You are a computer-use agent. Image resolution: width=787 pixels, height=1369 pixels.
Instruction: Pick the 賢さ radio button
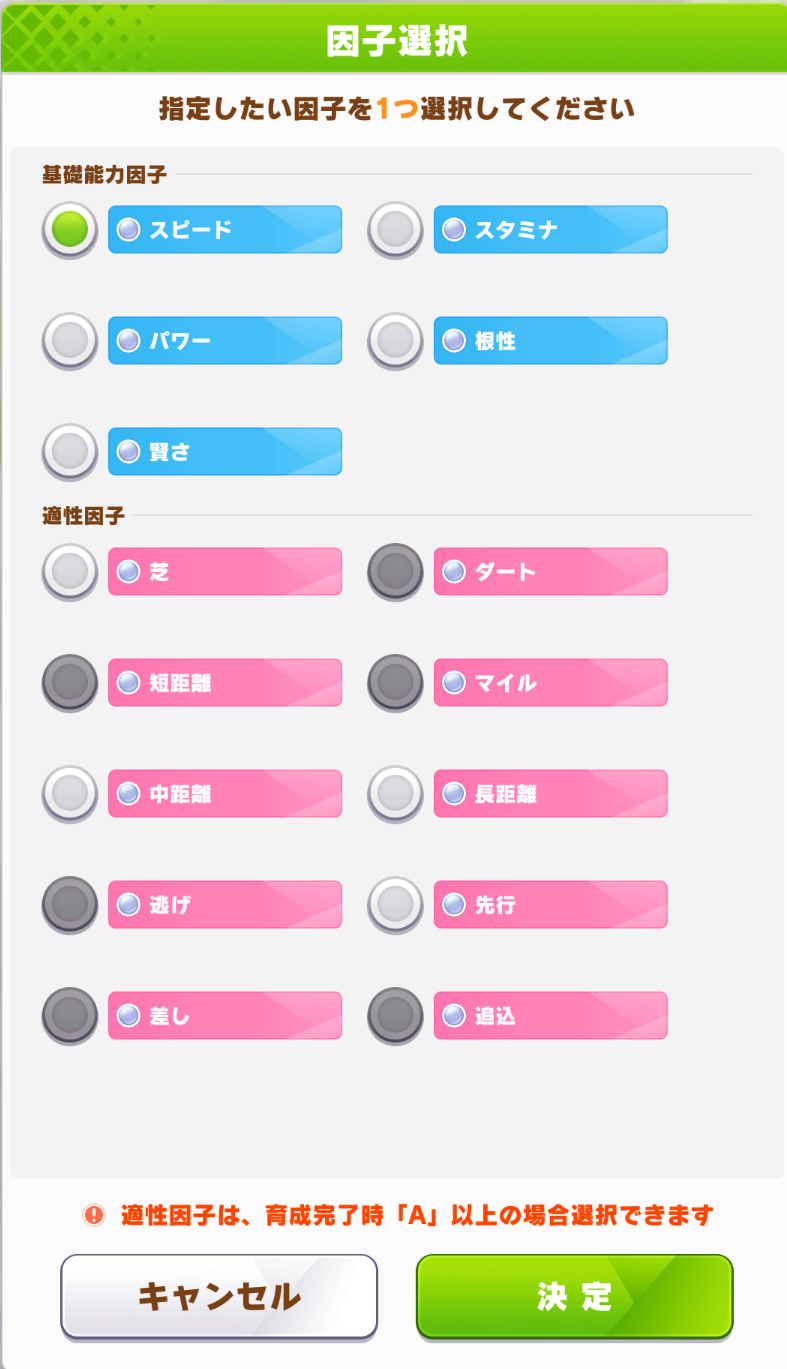click(x=70, y=452)
